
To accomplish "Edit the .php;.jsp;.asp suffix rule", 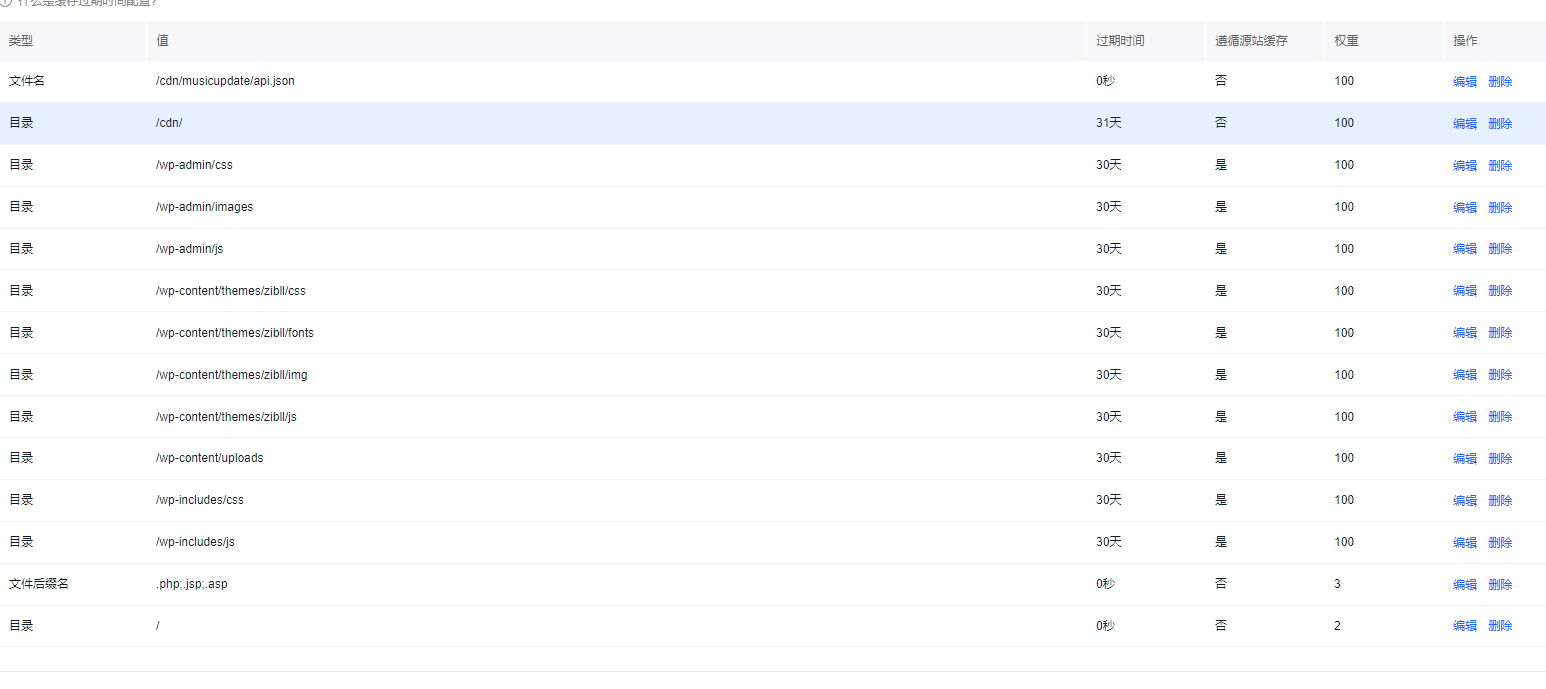I will 1464,585.
